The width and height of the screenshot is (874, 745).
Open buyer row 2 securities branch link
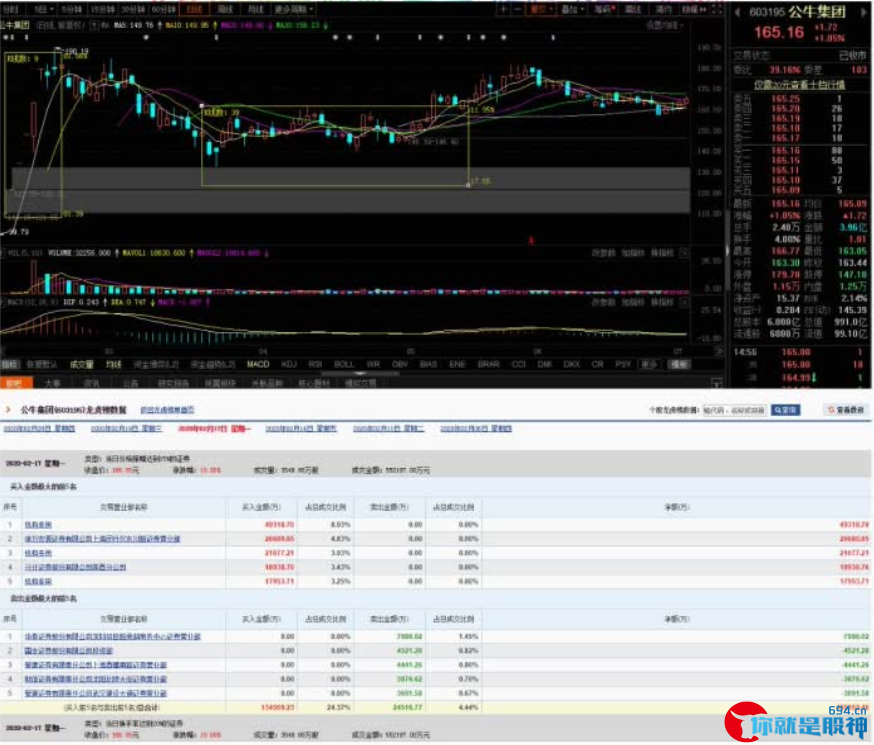point(102,539)
